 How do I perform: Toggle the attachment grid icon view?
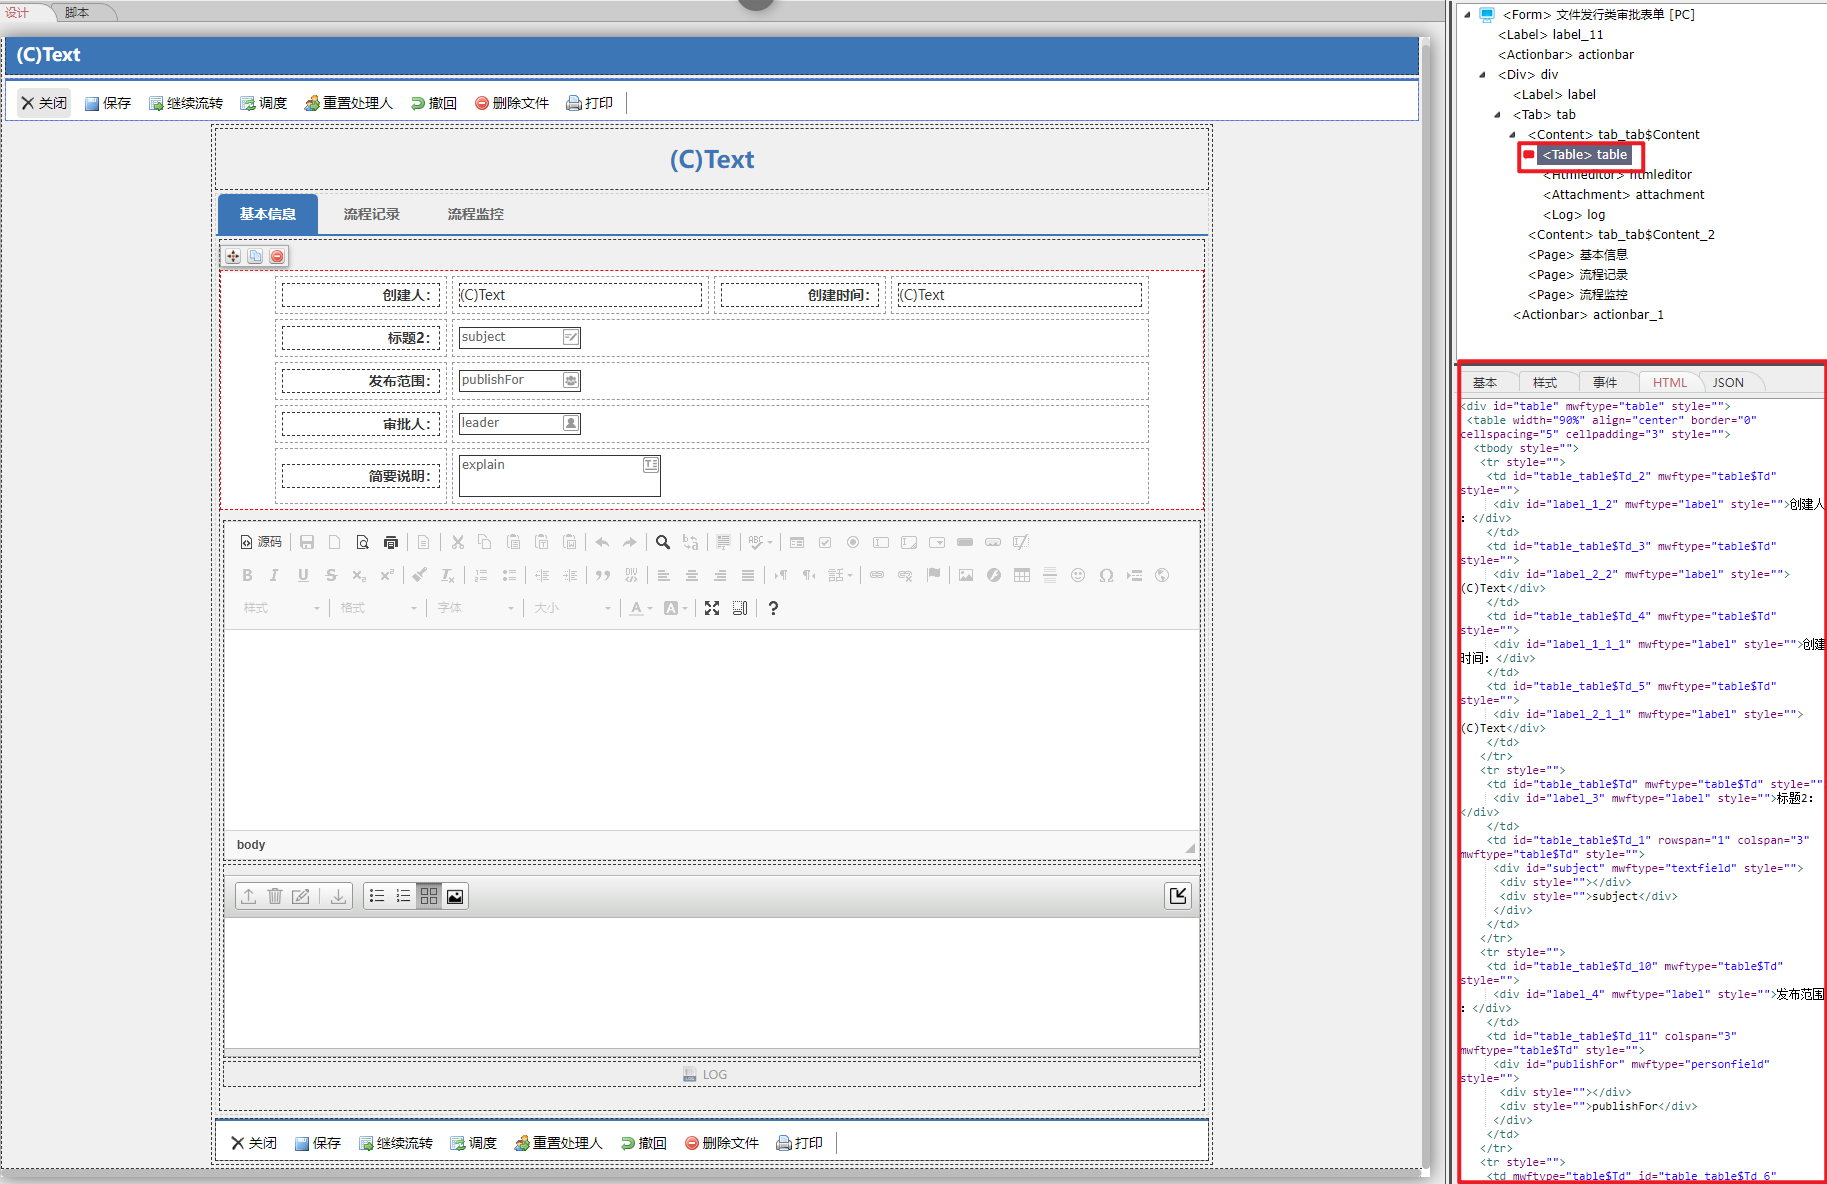(x=429, y=896)
